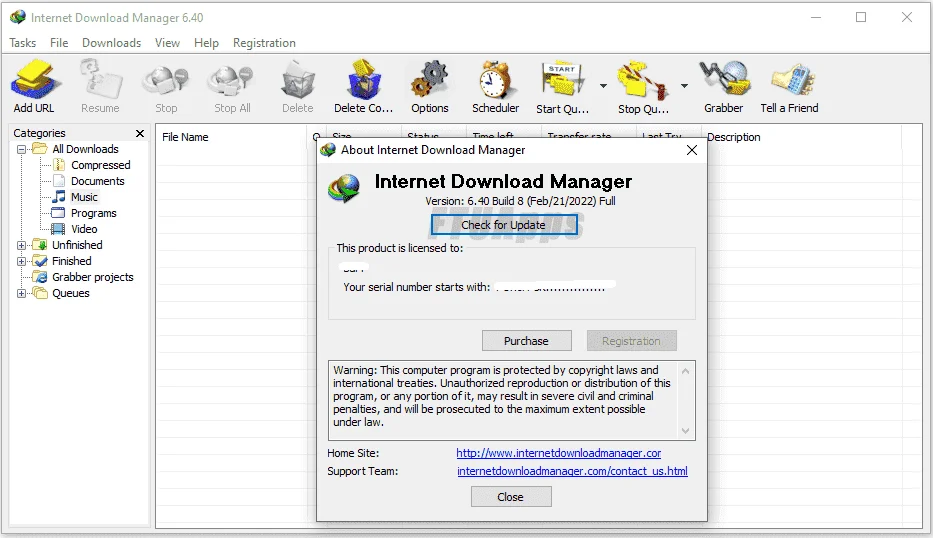This screenshot has width=933, height=538.
Task: Expand the Unfinished tree node
Action: (x=21, y=245)
